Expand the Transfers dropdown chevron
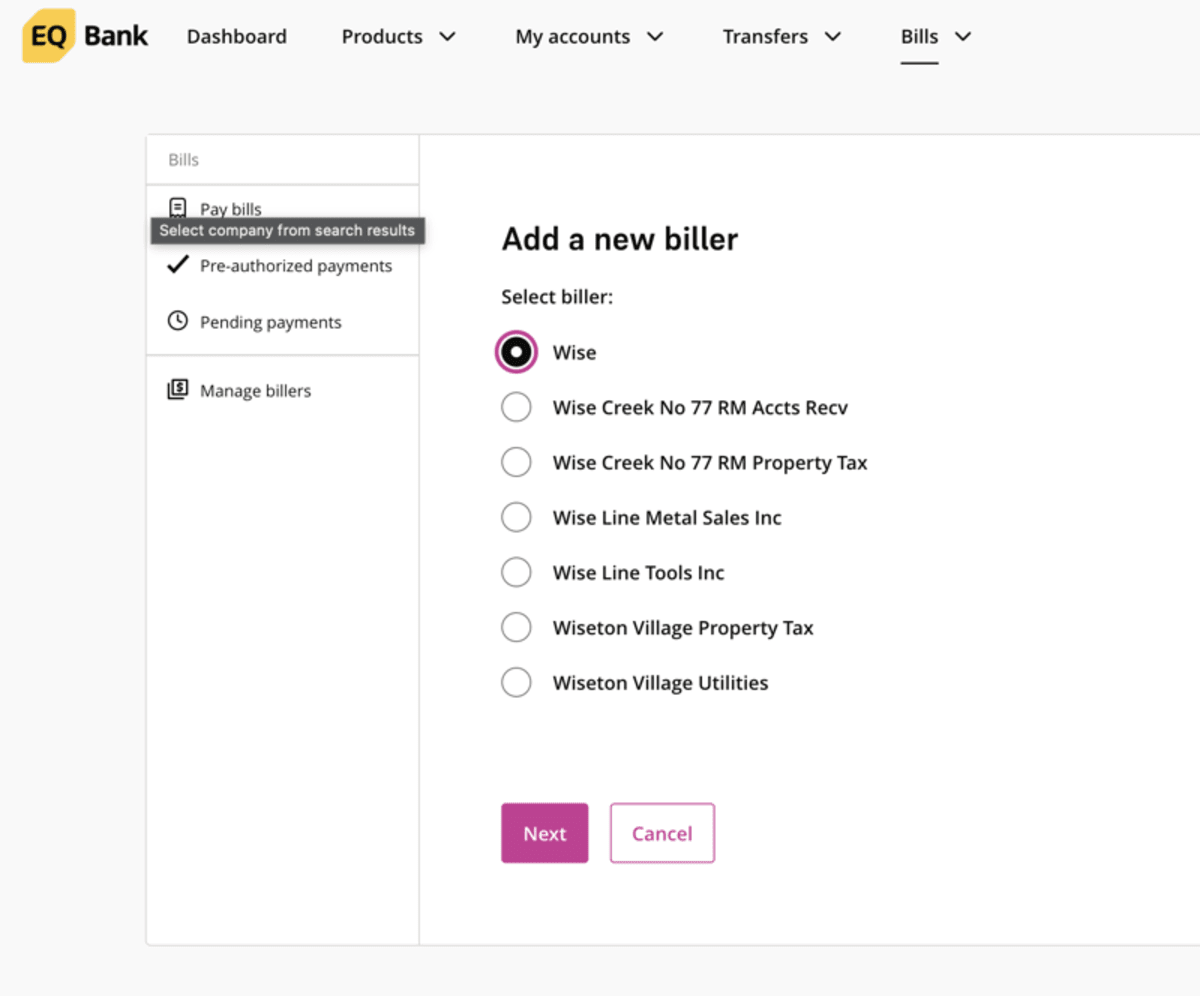The width and height of the screenshot is (1200, 996). [x=832, y=37]
